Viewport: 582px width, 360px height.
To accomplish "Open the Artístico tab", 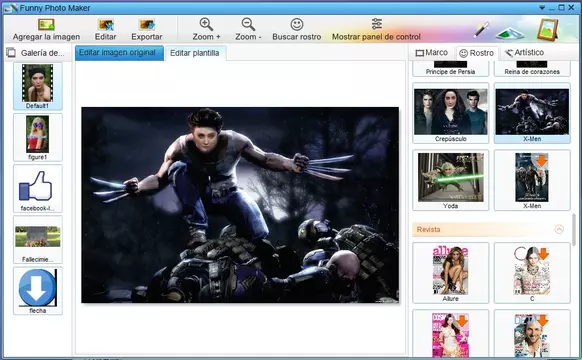I will [524, 53].
